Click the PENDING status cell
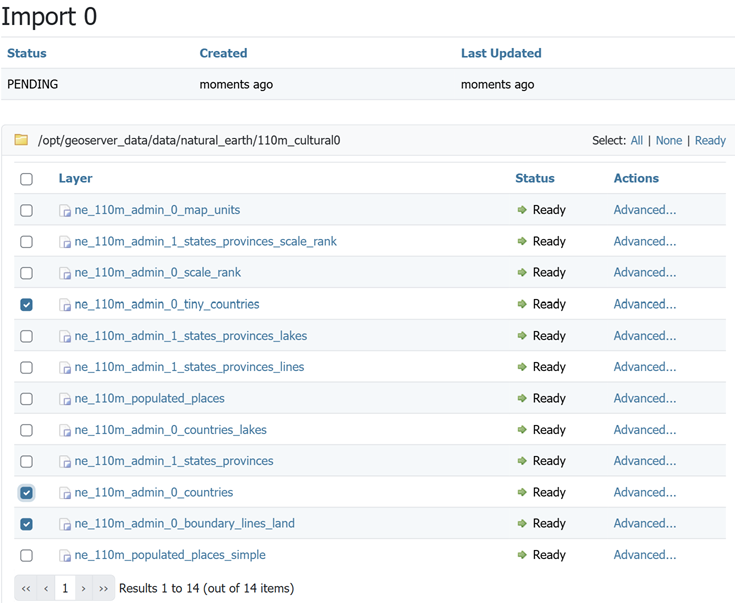 click(x=32, y=84)
